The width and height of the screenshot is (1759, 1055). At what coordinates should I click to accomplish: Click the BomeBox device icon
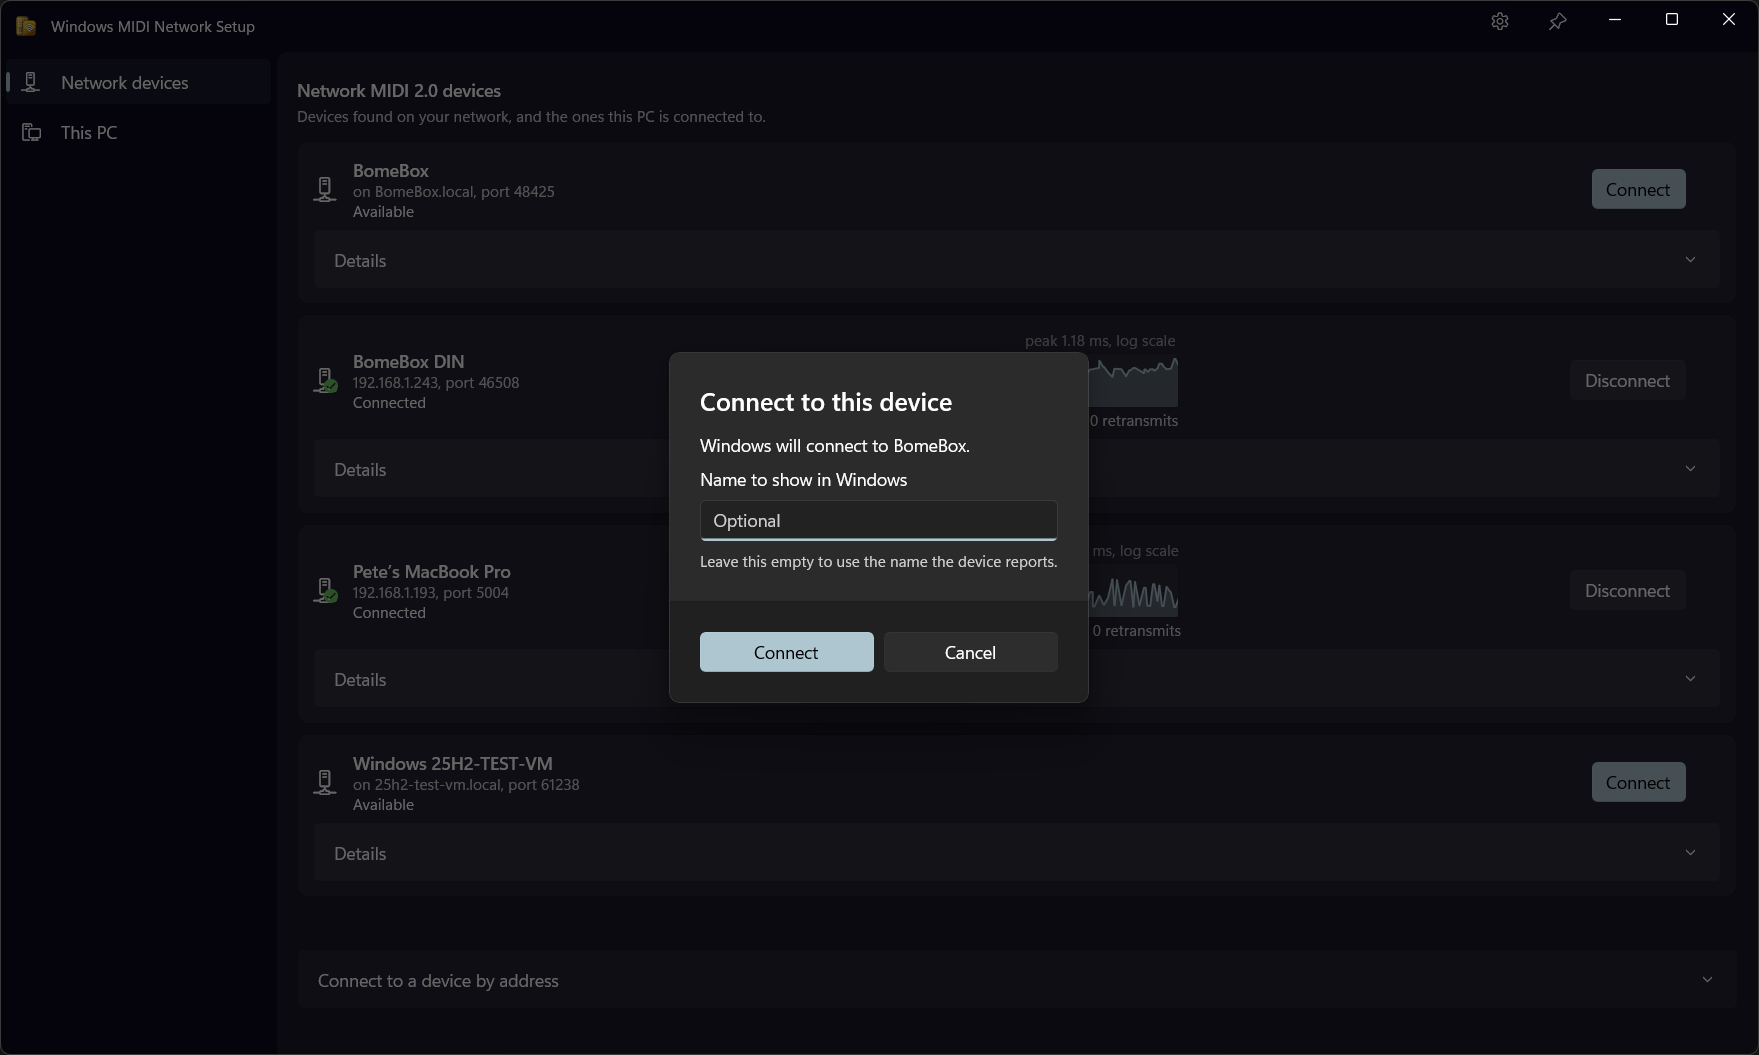(325, 189)
